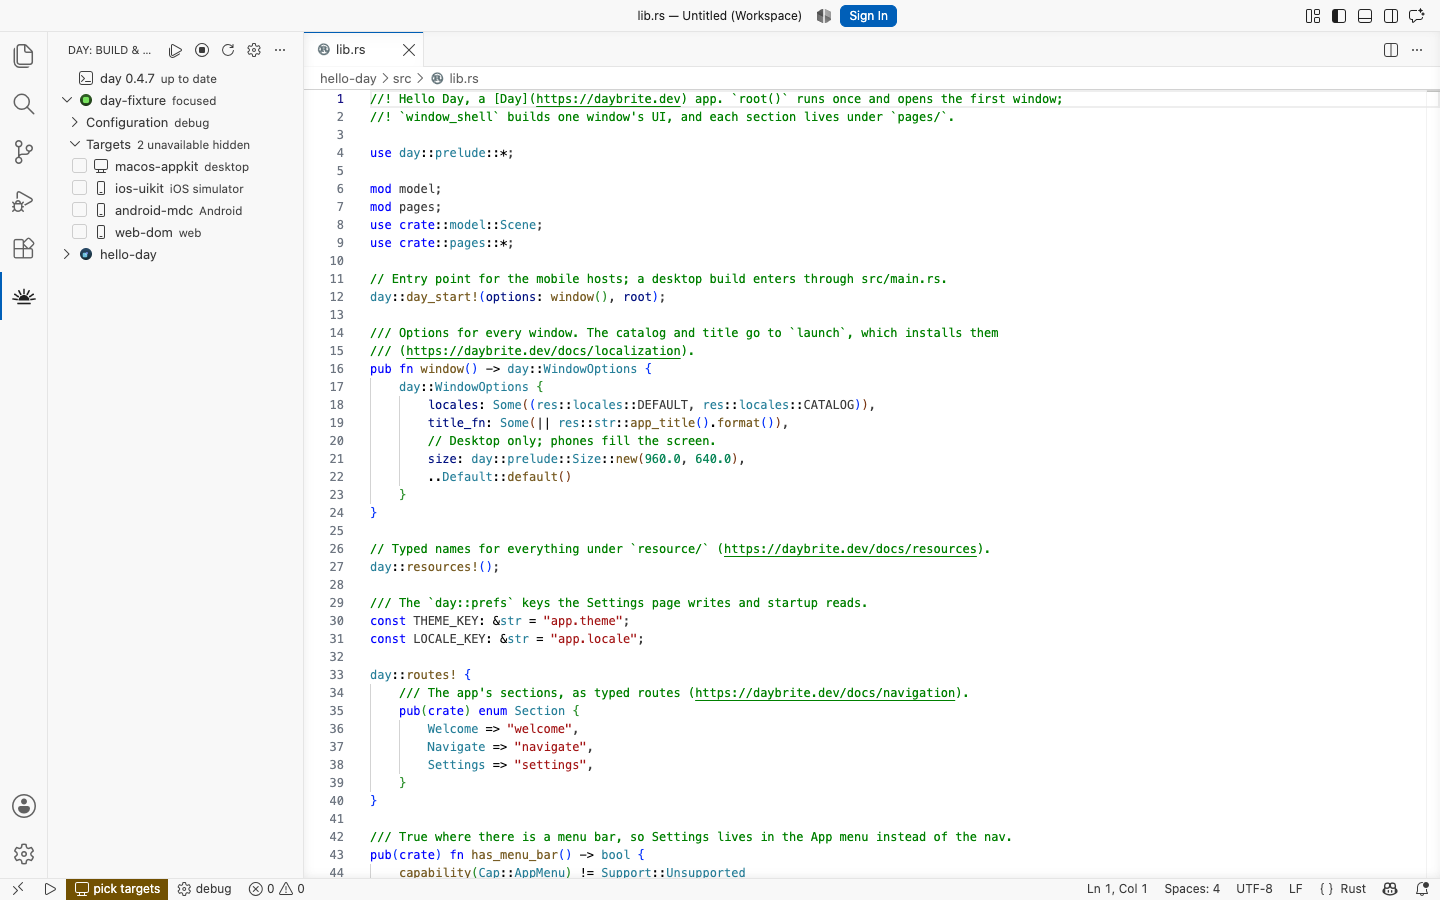Select macos-appkit desktop row label
This screenshot has width=1440, height=900.
click(x=182, y=166)
